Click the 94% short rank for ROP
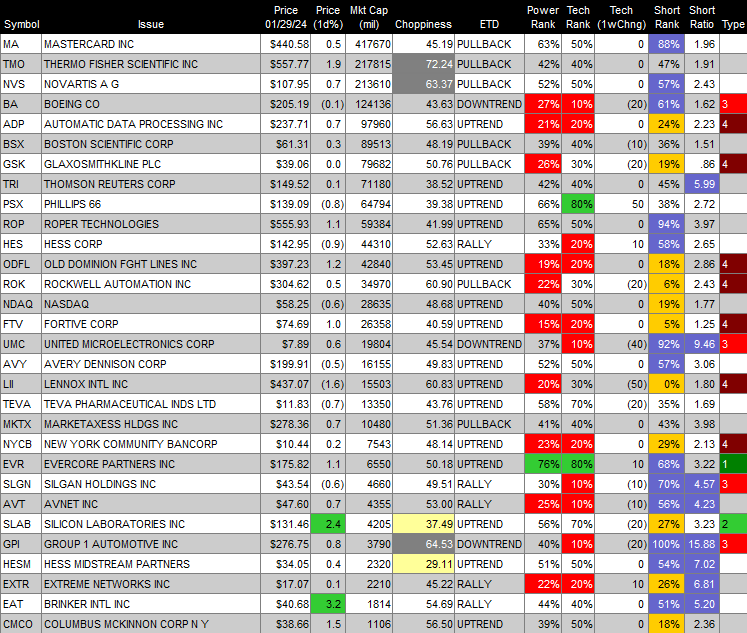The width and height of the screenshot is (747, 633). [666, 224]
